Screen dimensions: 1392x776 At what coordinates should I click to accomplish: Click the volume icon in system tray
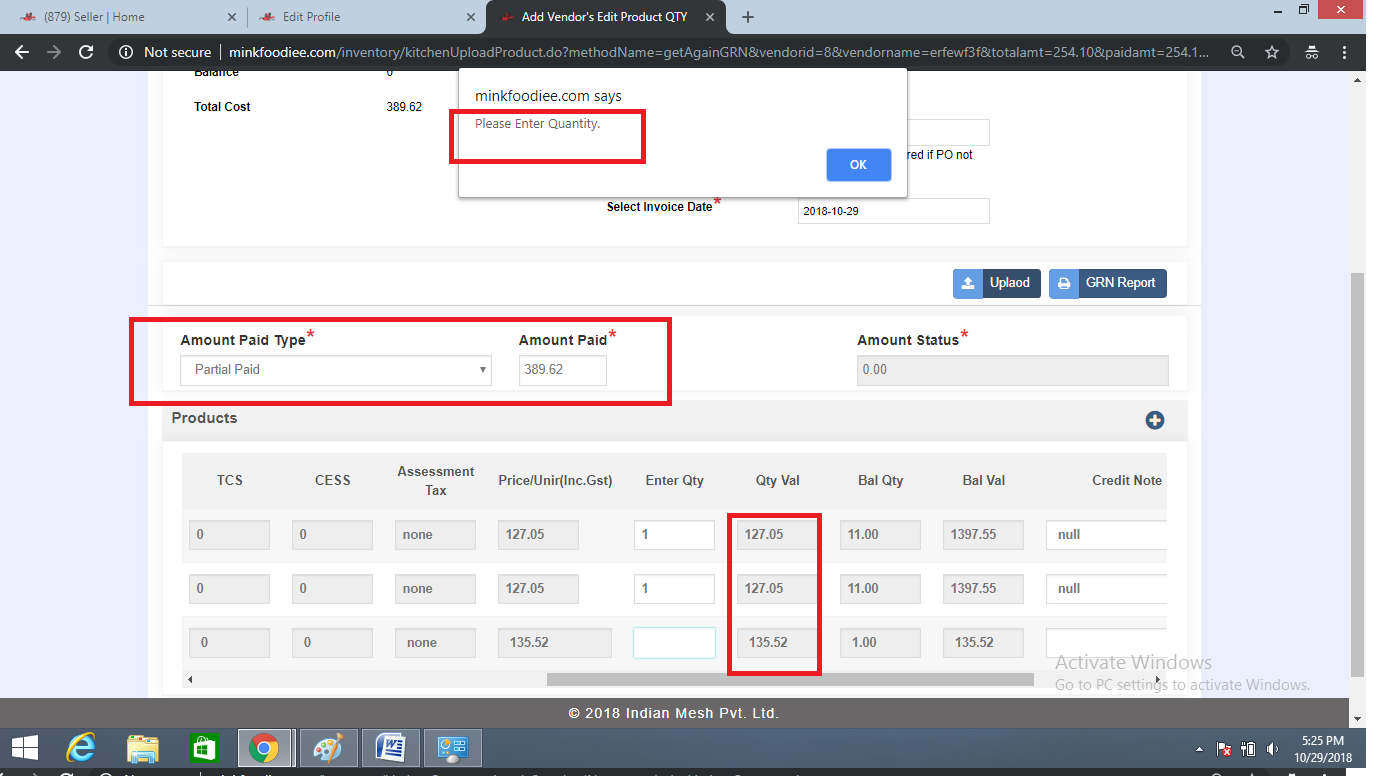1273,748
